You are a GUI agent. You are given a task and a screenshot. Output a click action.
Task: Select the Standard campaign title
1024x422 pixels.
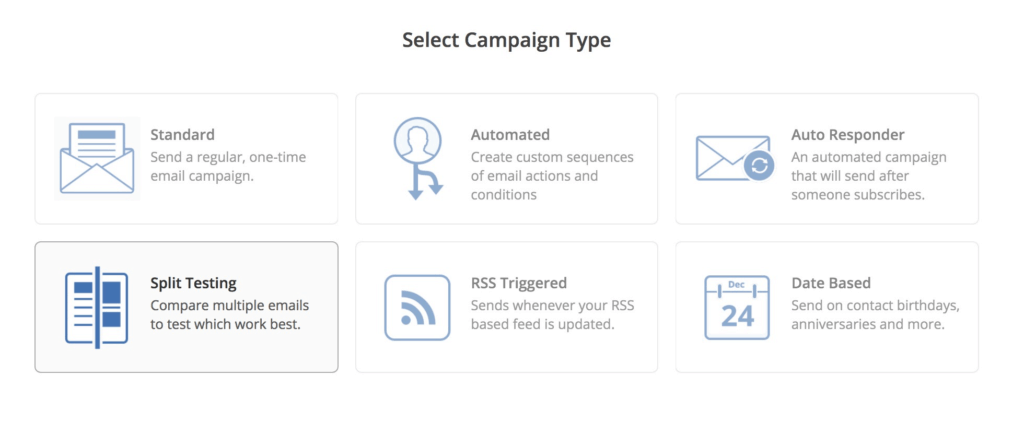[x=182, y=135]
